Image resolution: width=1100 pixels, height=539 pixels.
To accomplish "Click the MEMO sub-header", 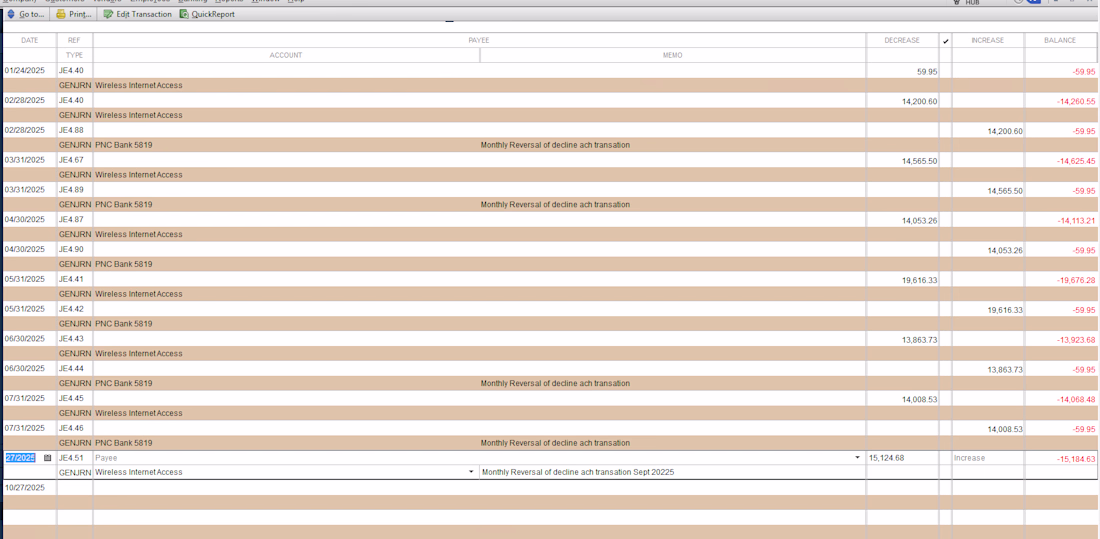I will [x=672, y=55].
